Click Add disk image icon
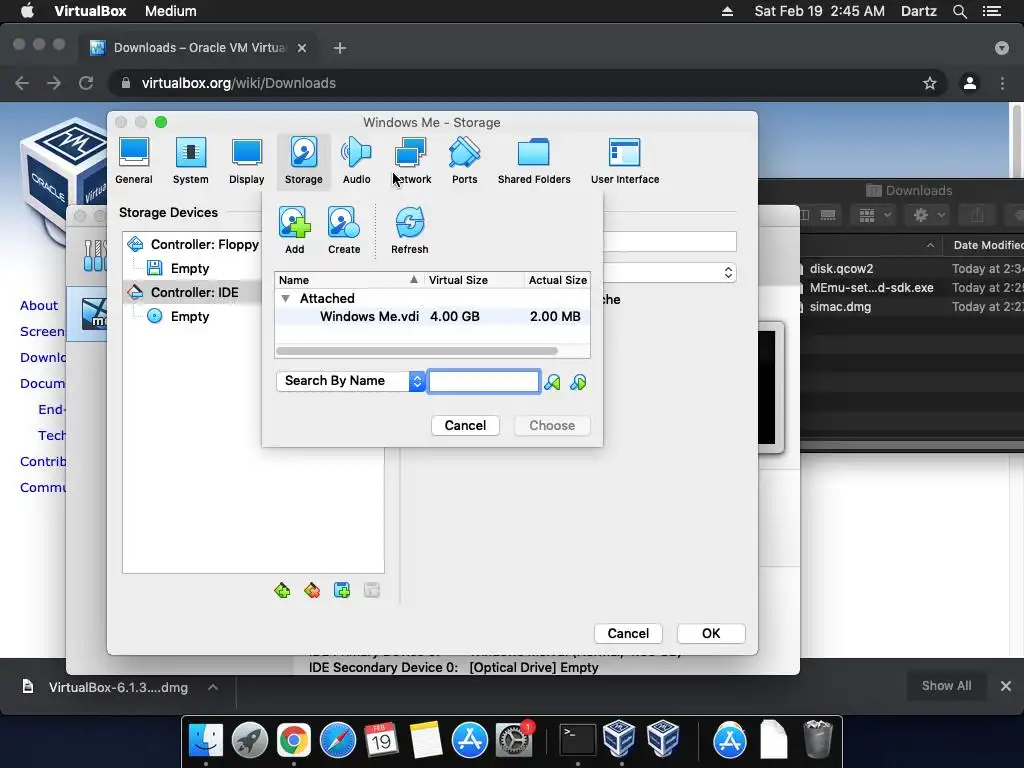1024x768 pixels. [x=295, y=222]
